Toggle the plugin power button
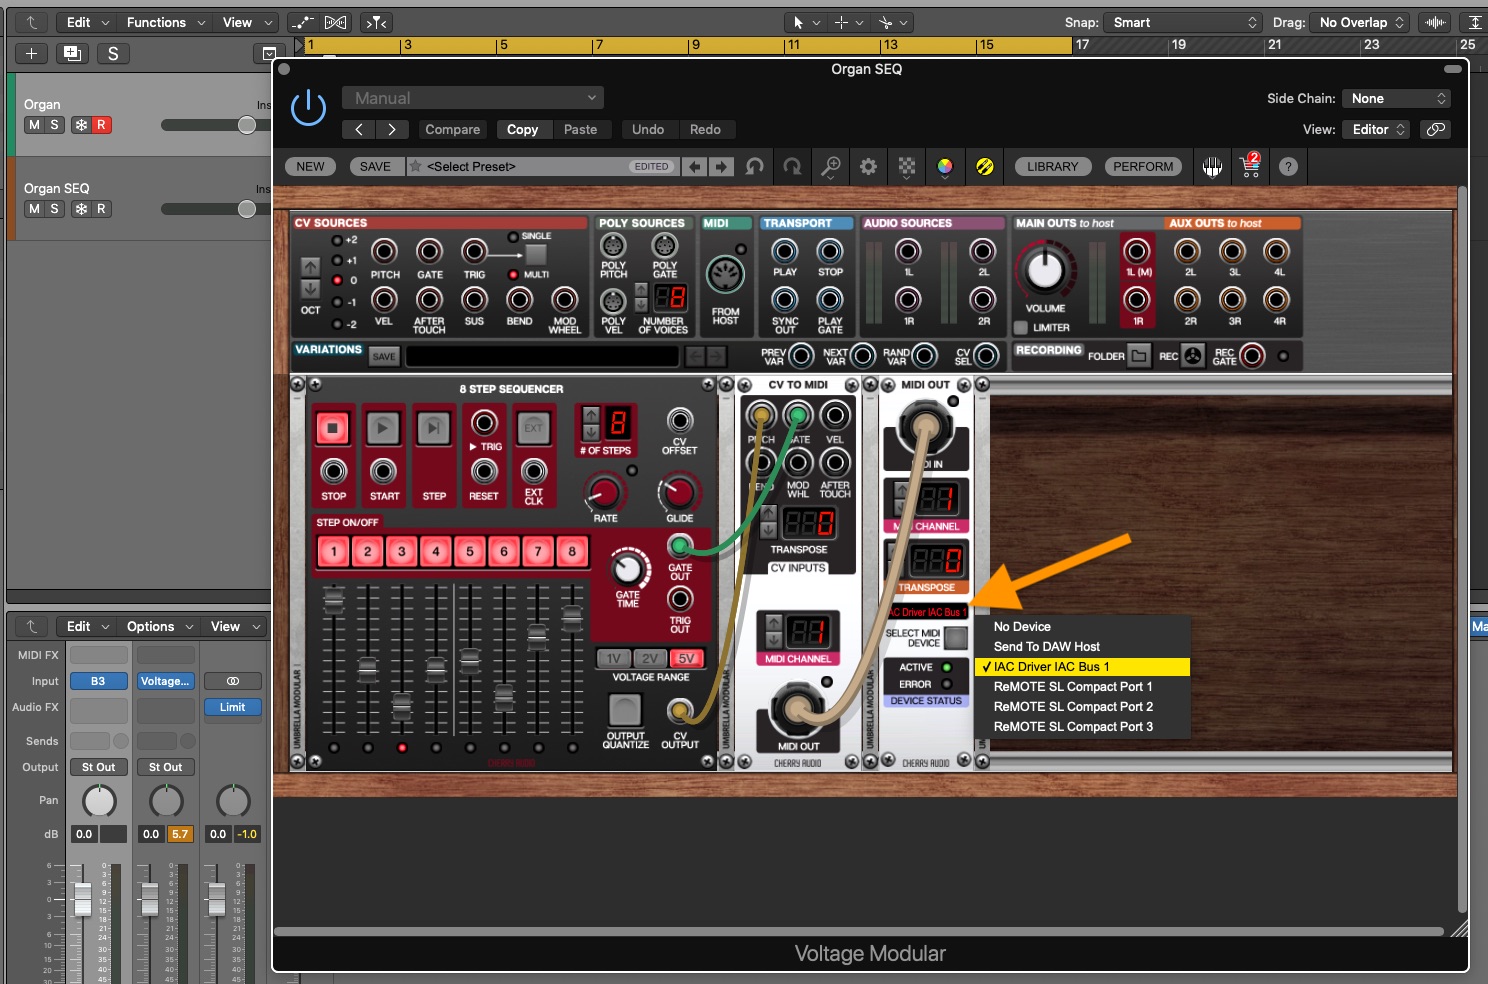This screenshot has width=1488, height=984. click(x=308, y=108)
